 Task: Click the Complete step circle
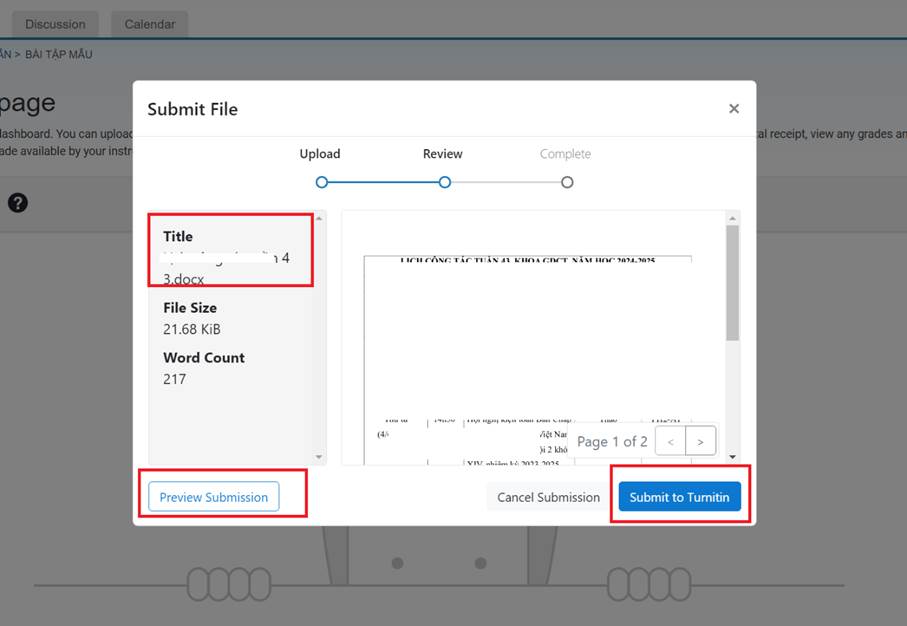point(567,182)
